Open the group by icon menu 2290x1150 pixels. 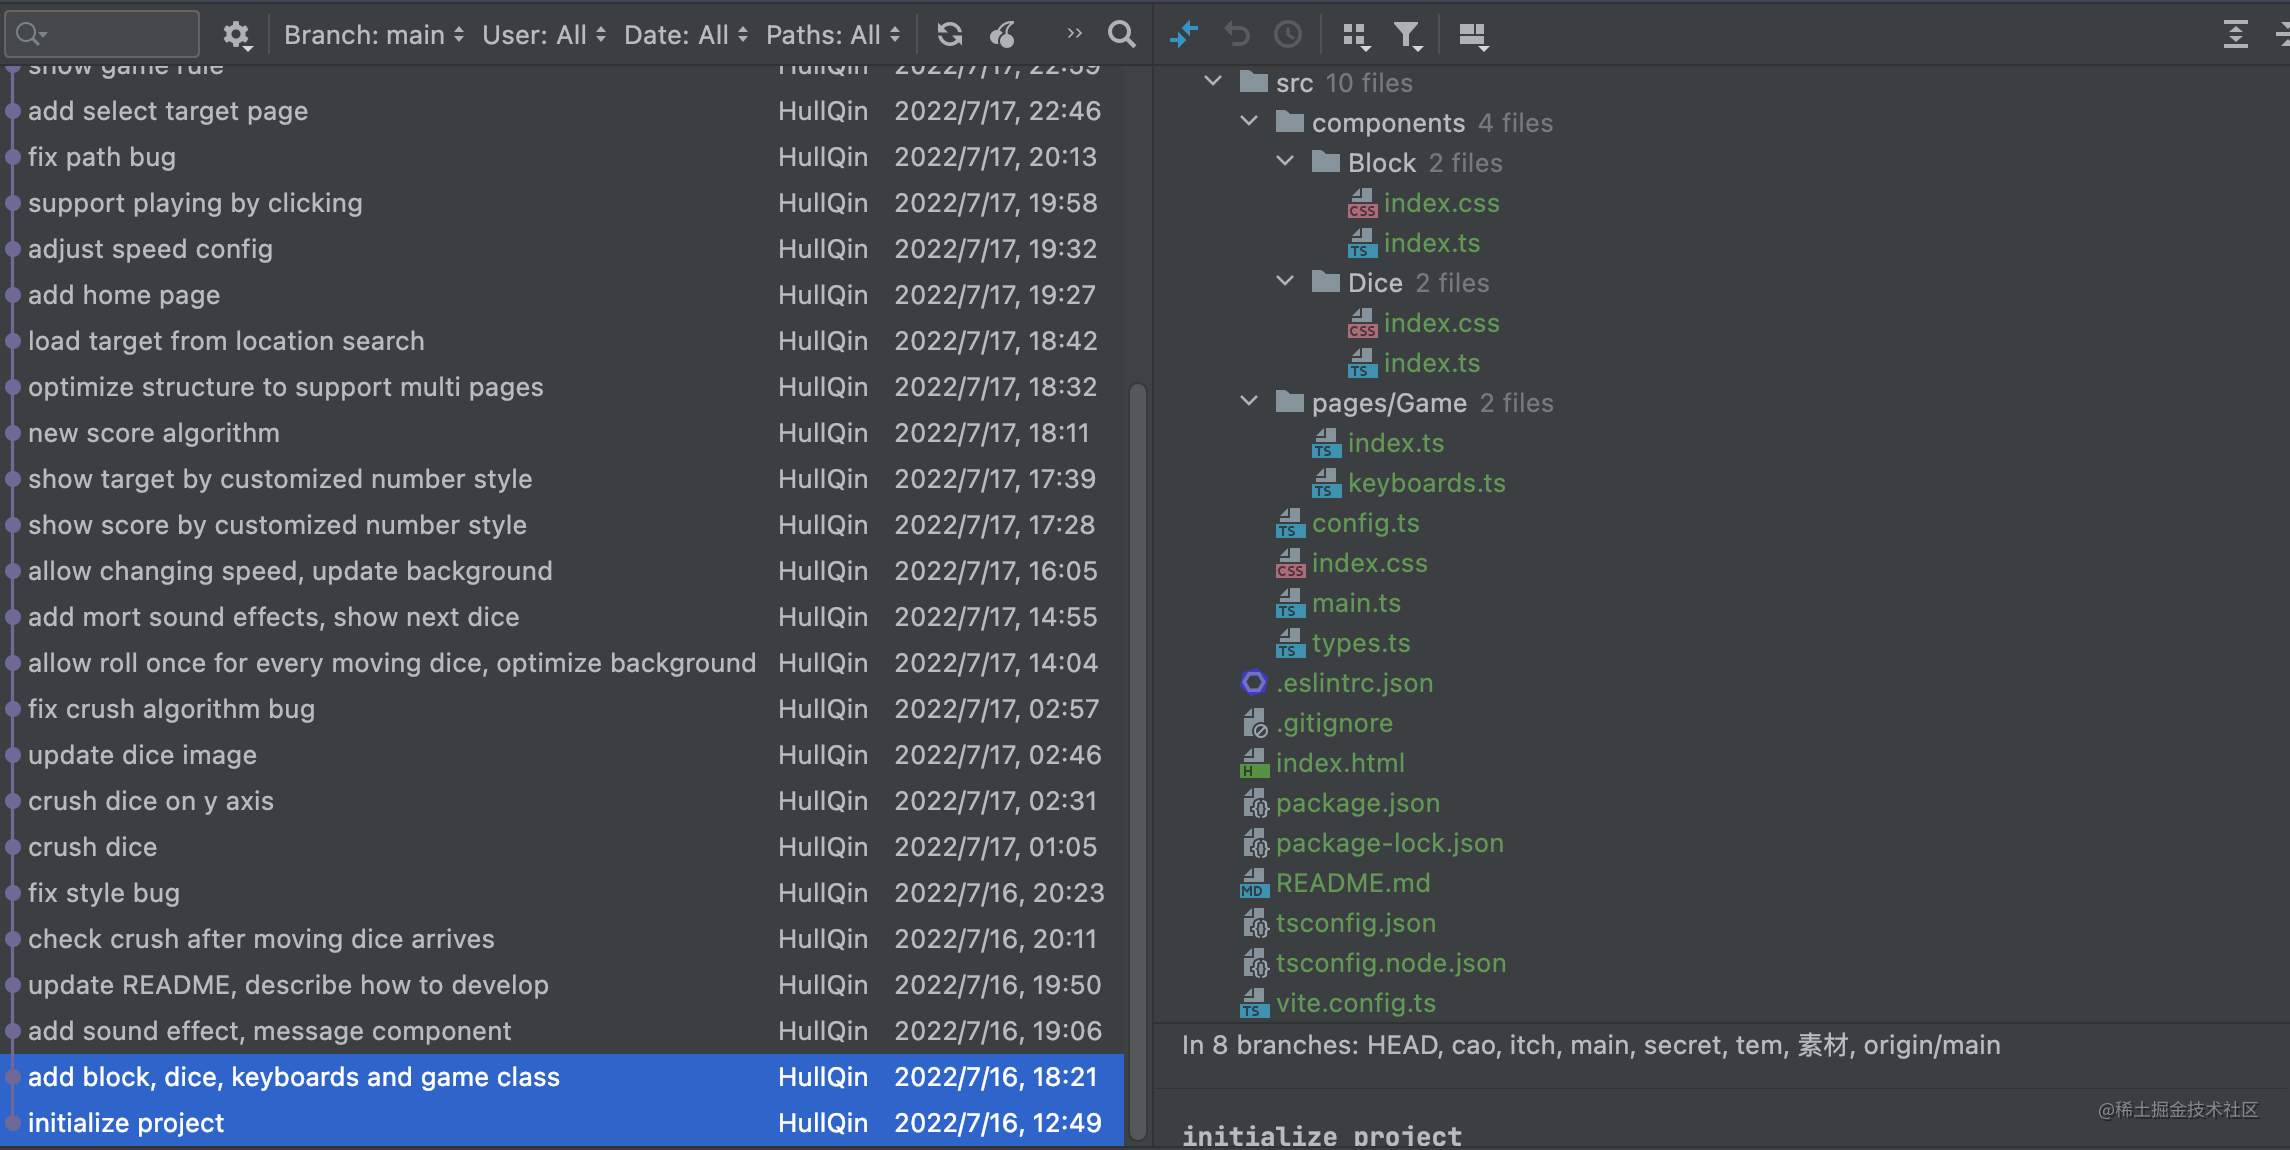1355,36
